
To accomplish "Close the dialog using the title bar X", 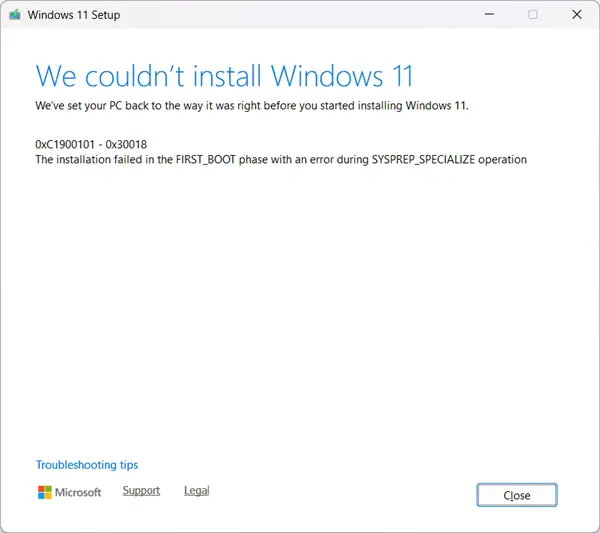I will [577, 15].
